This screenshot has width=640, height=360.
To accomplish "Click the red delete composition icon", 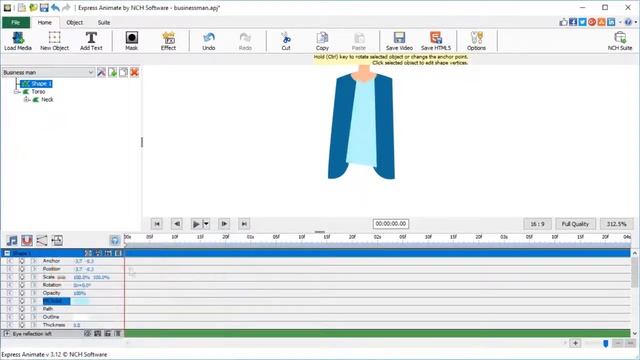I will 134,72.
